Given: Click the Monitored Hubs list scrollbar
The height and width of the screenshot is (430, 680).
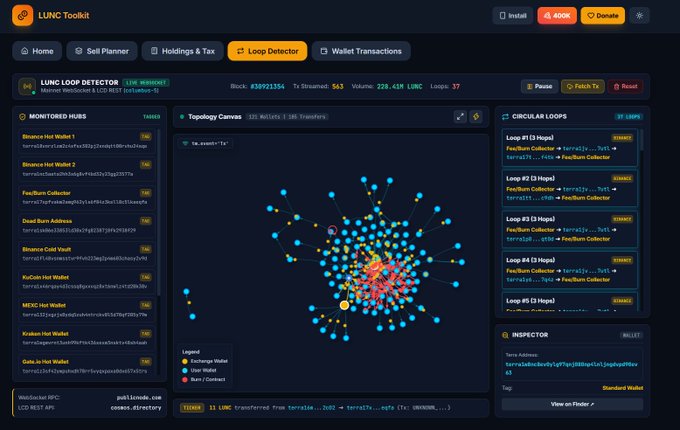Looking at the screenshot, I should tap(159, 212).
